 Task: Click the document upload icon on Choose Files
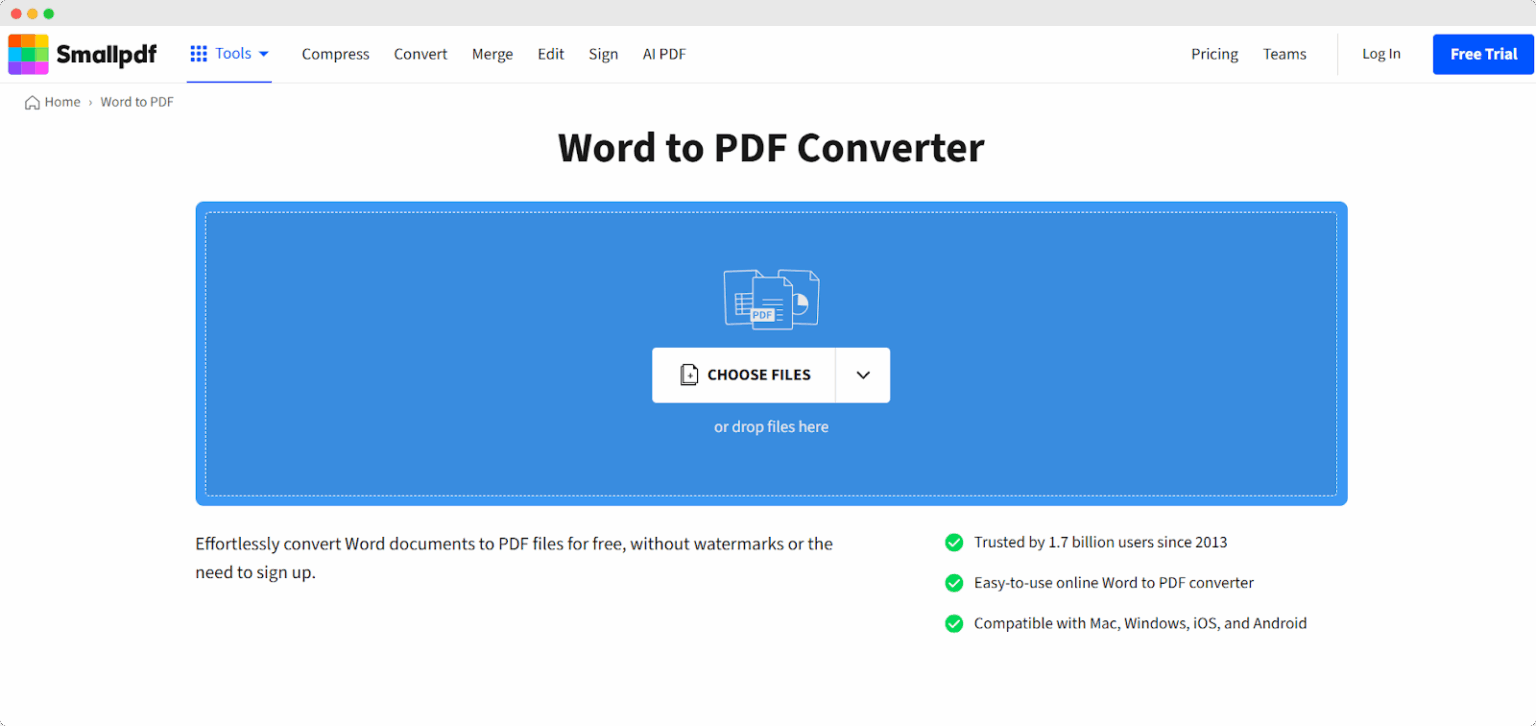(688, 374)
